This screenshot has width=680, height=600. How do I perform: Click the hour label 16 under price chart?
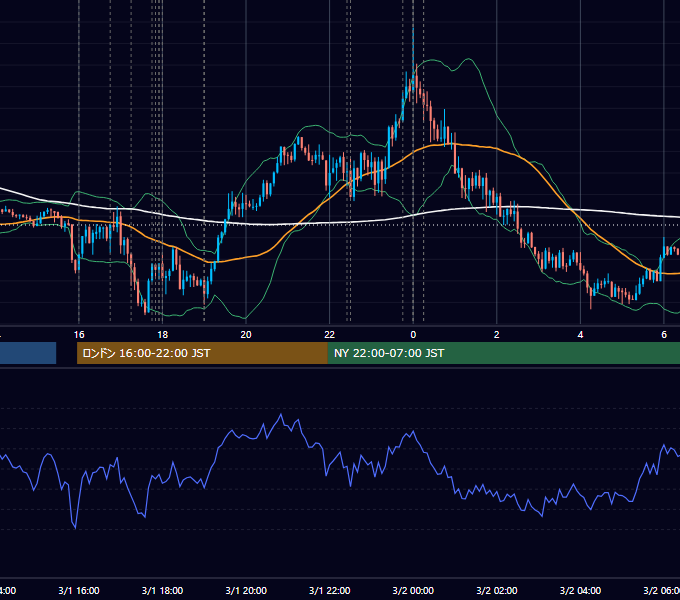[79, 335]
